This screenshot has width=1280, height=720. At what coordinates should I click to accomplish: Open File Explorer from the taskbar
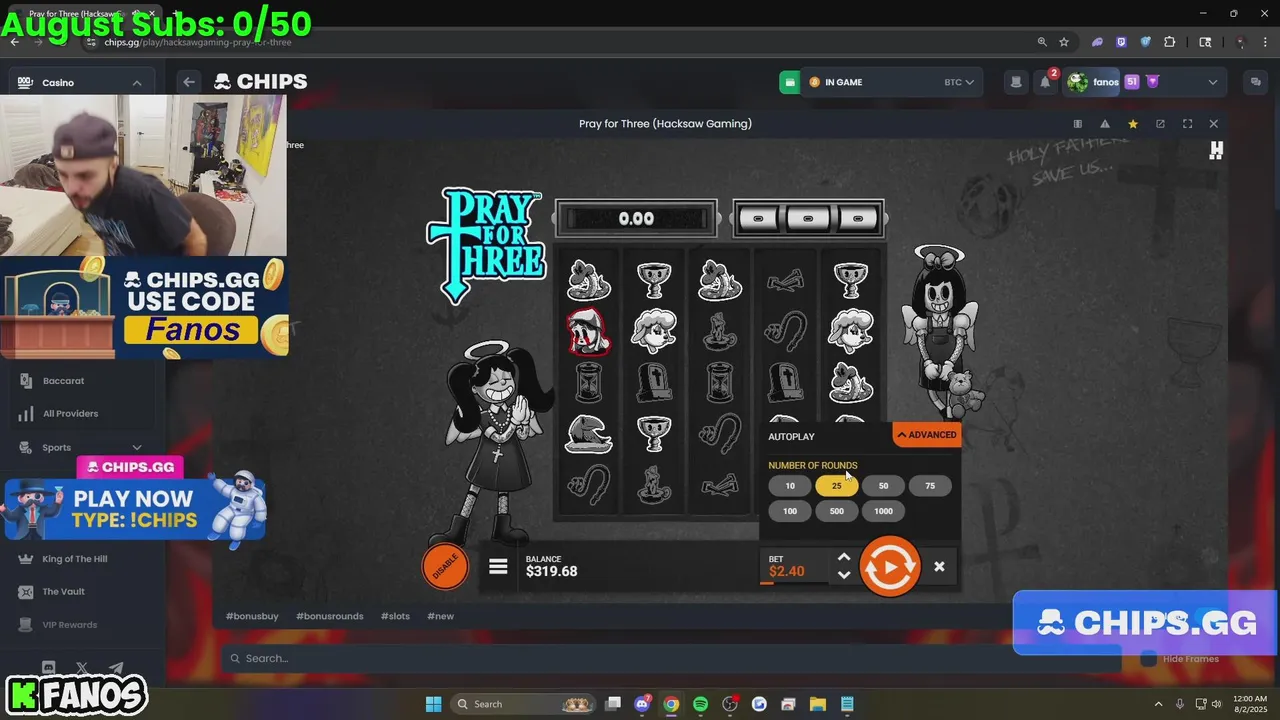[817, 704]
